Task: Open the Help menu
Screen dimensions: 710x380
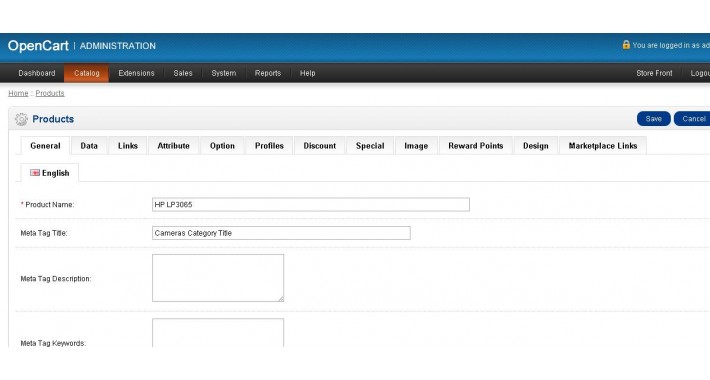Action: tap(307, 73)
